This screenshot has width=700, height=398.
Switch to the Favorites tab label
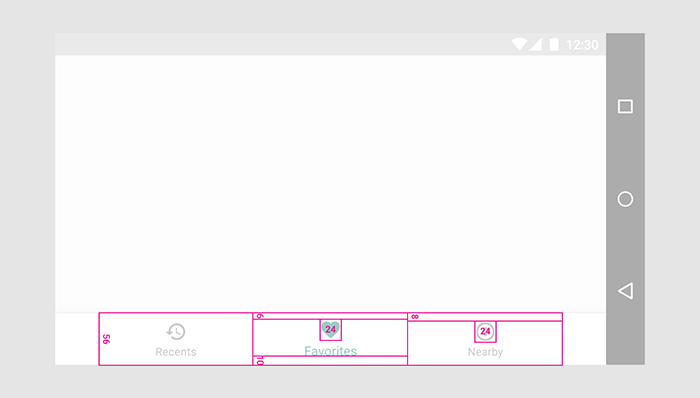(x=330, y=351)
